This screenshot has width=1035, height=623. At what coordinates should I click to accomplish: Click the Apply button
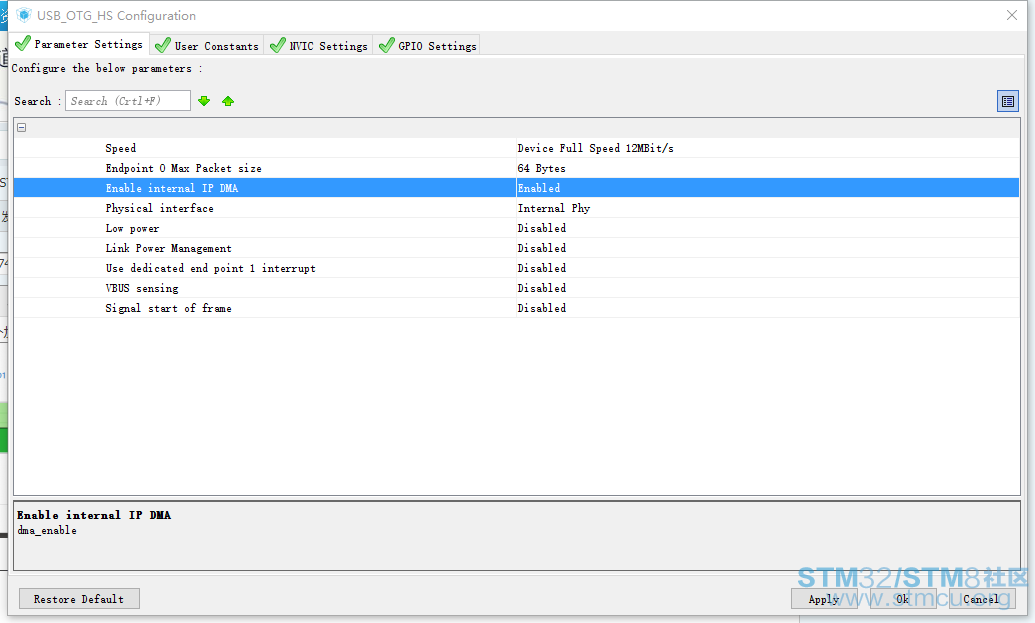point(824,599)
